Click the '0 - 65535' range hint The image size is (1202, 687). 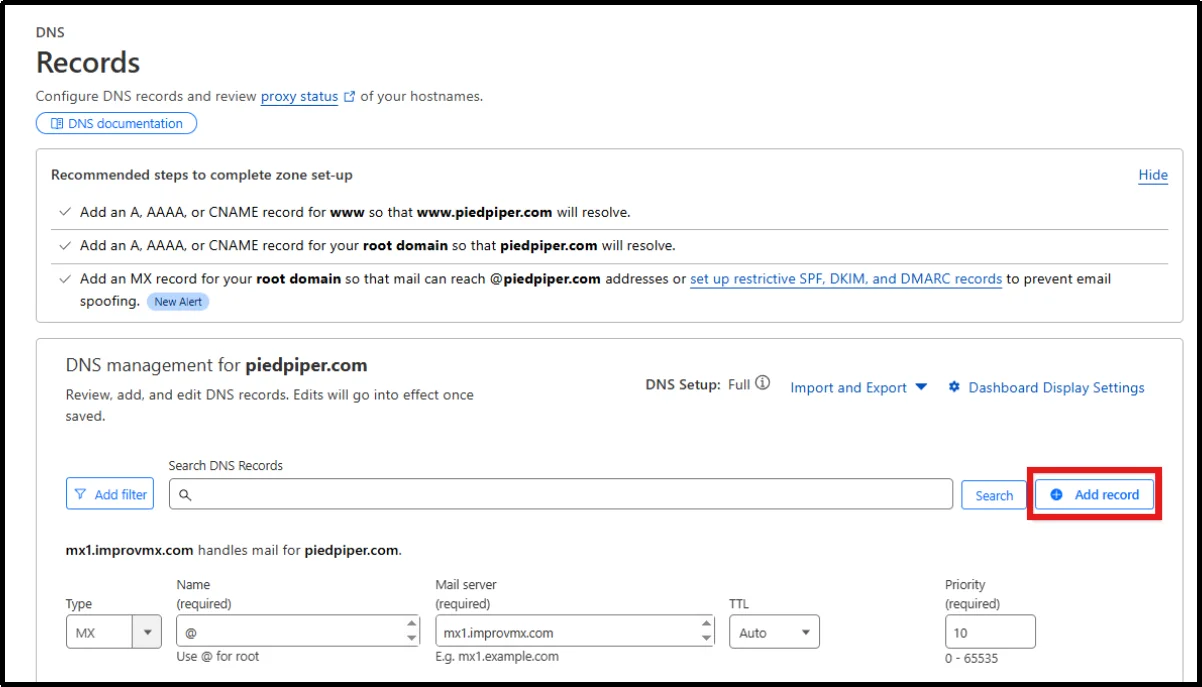(972, 658)
